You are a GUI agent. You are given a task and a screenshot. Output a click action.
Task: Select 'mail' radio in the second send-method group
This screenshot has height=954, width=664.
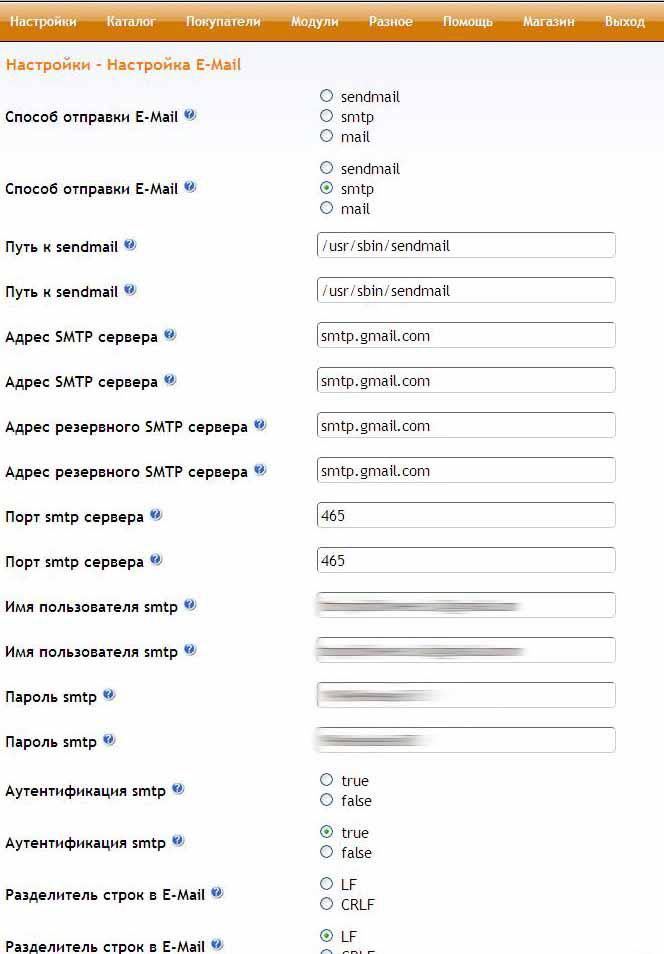pyautogui.click(x=326, y=208)
